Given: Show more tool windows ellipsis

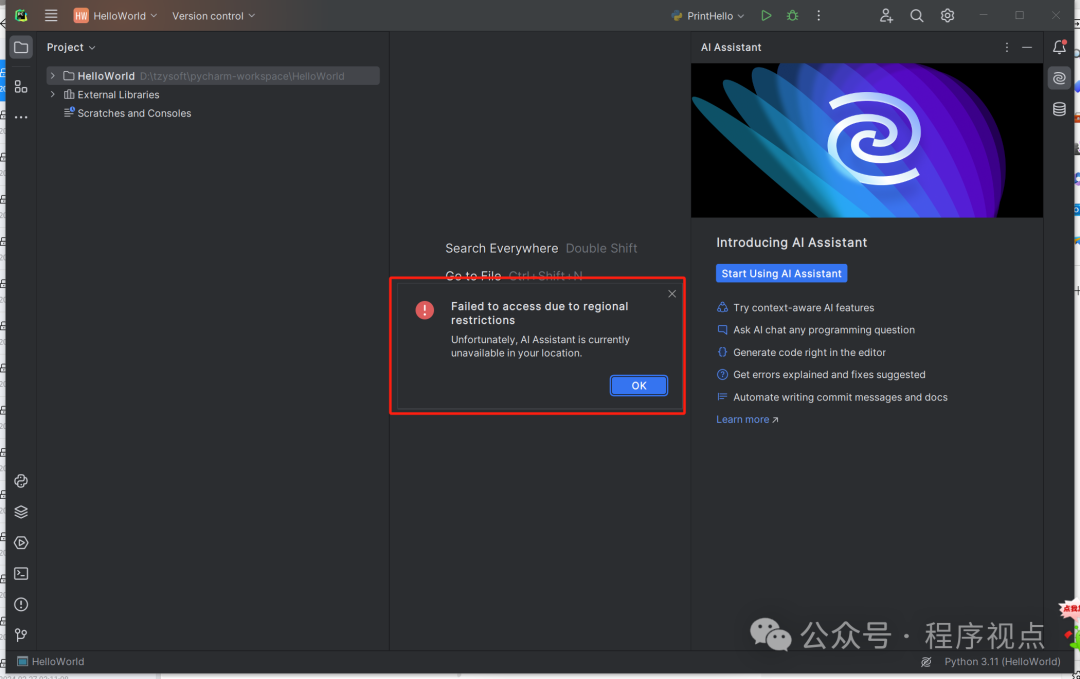Looking at the screenshot, I should coord(21,117).
